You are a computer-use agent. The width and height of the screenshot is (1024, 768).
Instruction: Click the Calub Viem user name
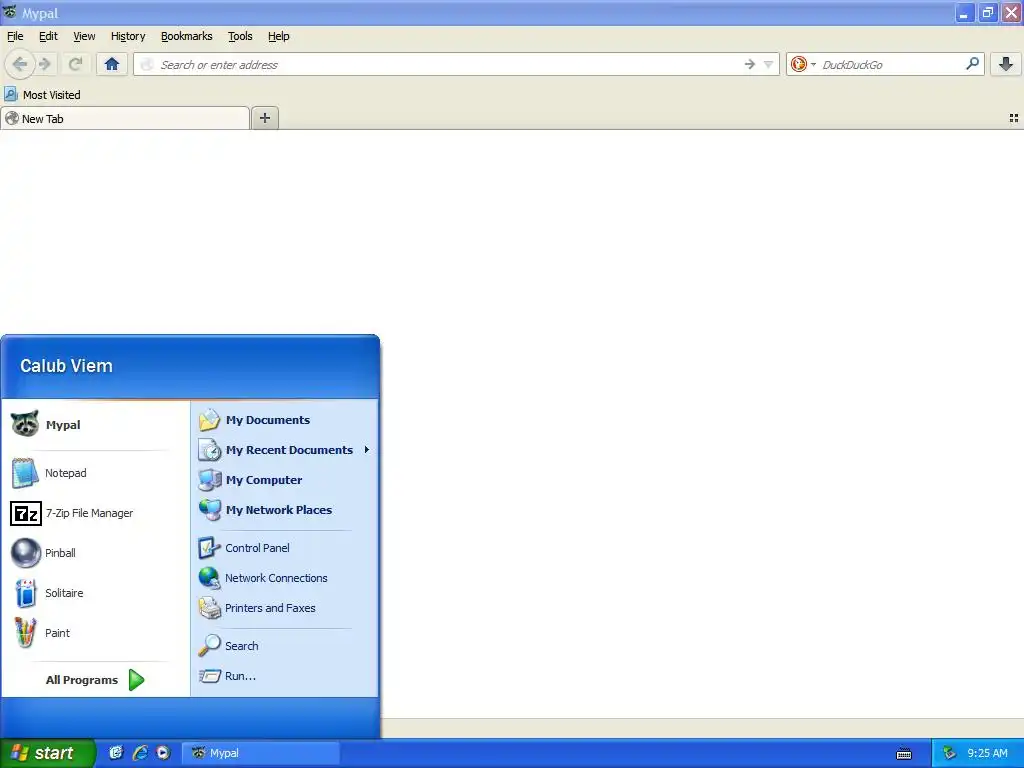pos(66,366)
